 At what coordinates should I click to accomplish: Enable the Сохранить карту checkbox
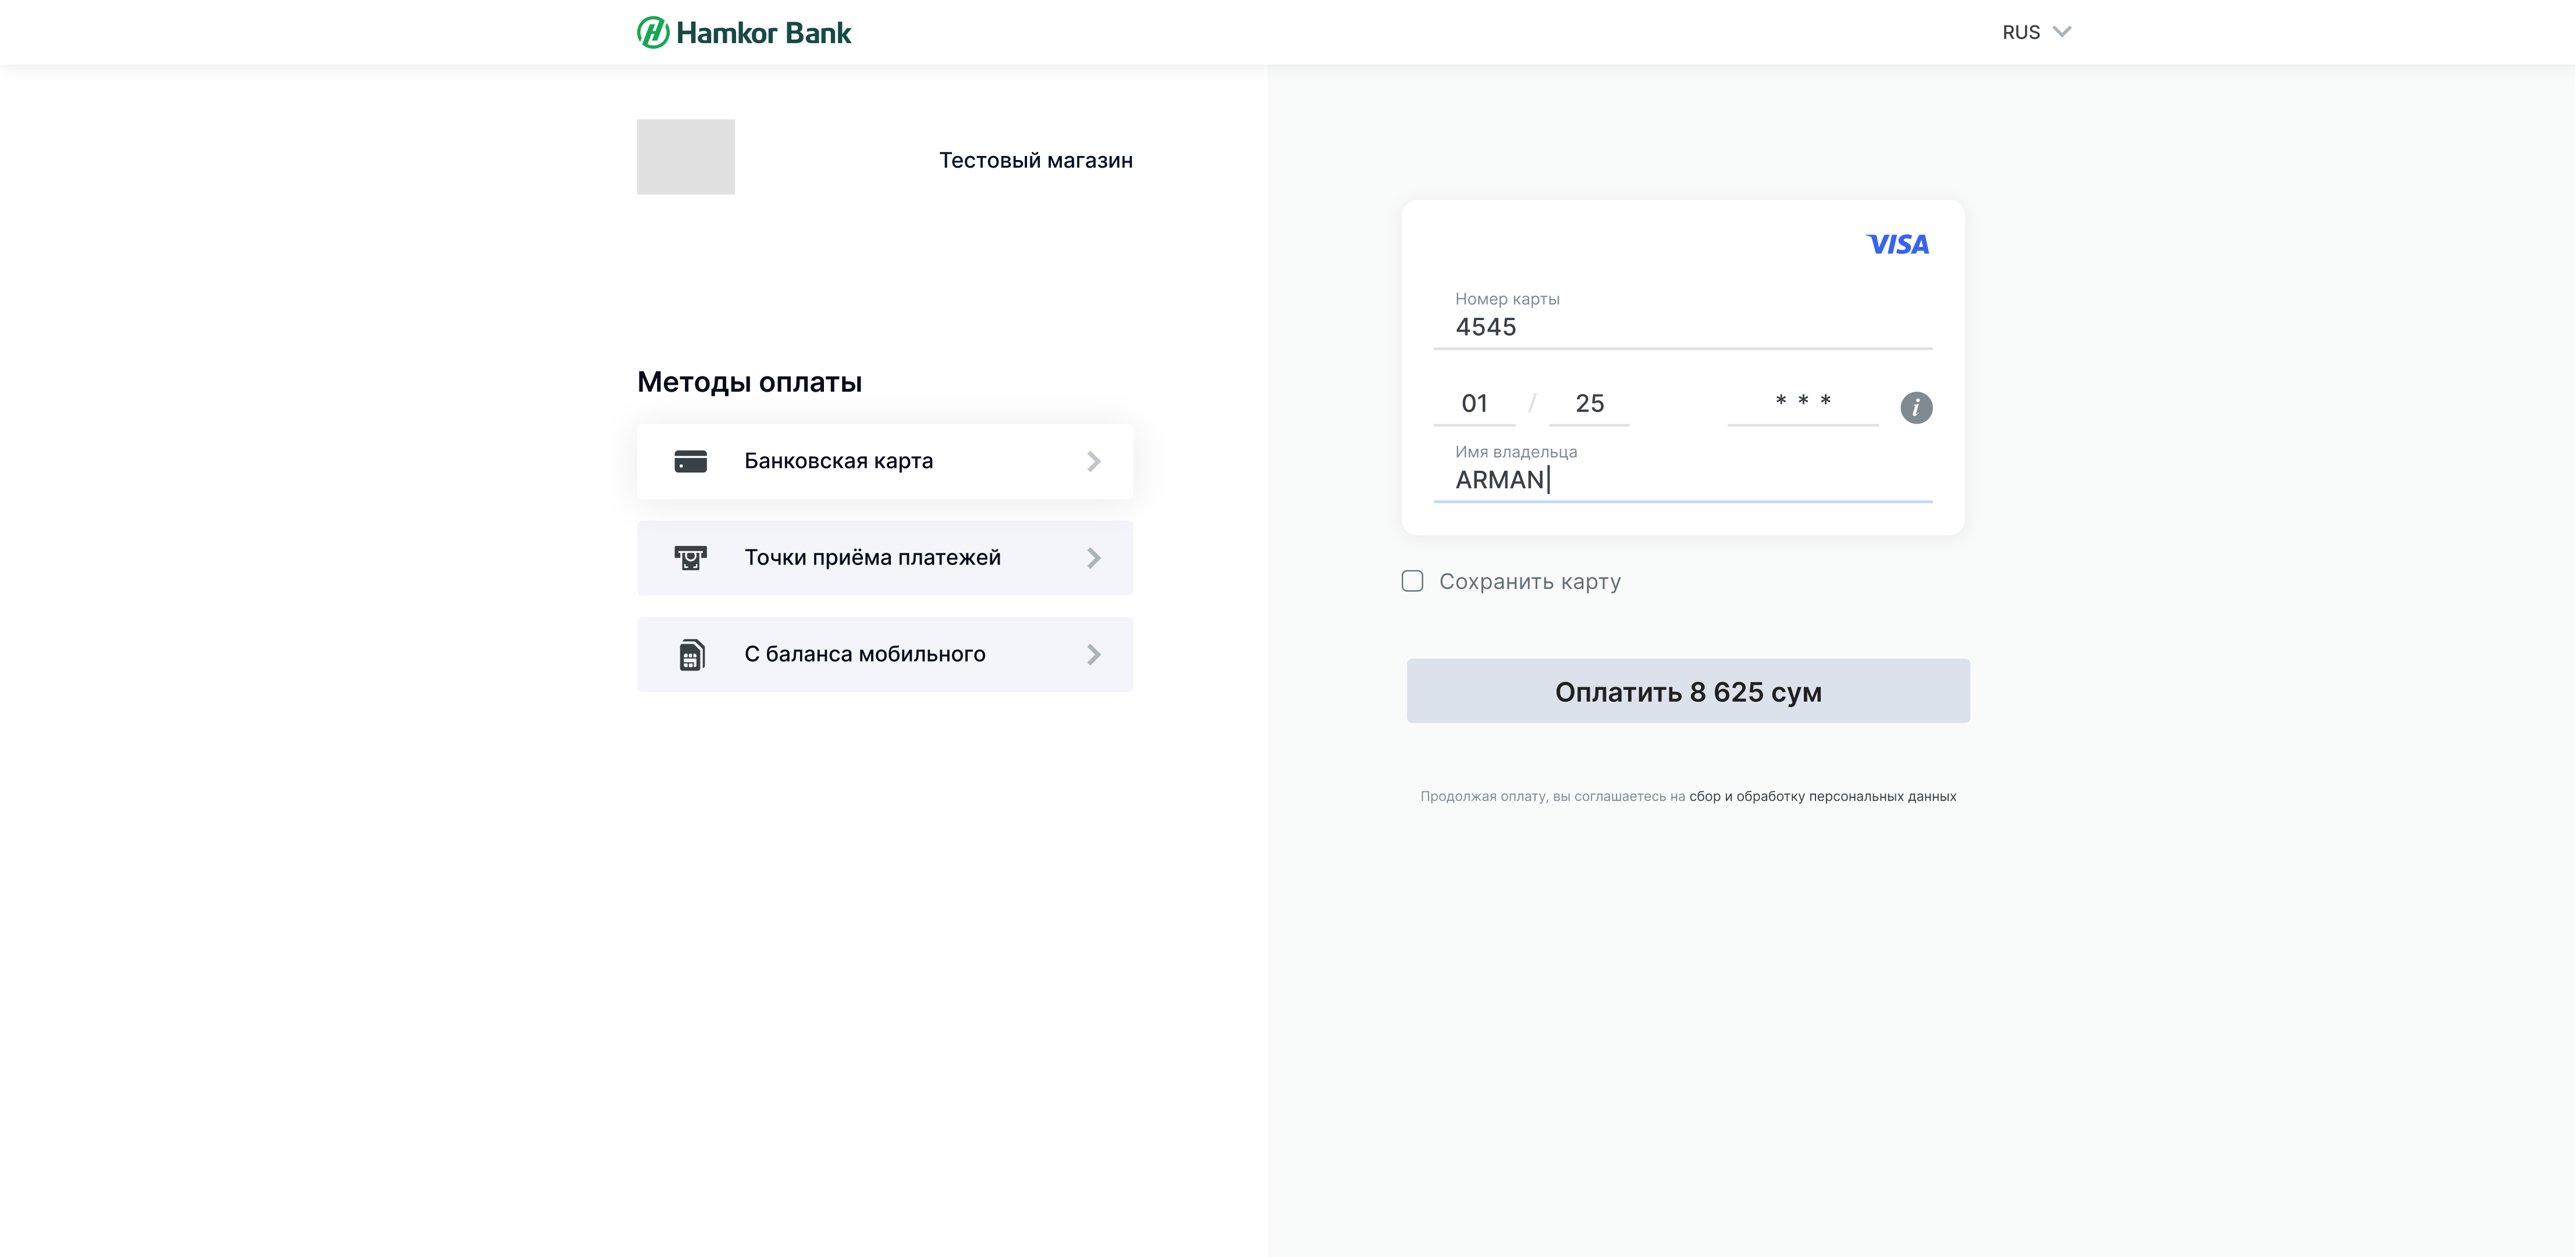tap(1412, 581)
